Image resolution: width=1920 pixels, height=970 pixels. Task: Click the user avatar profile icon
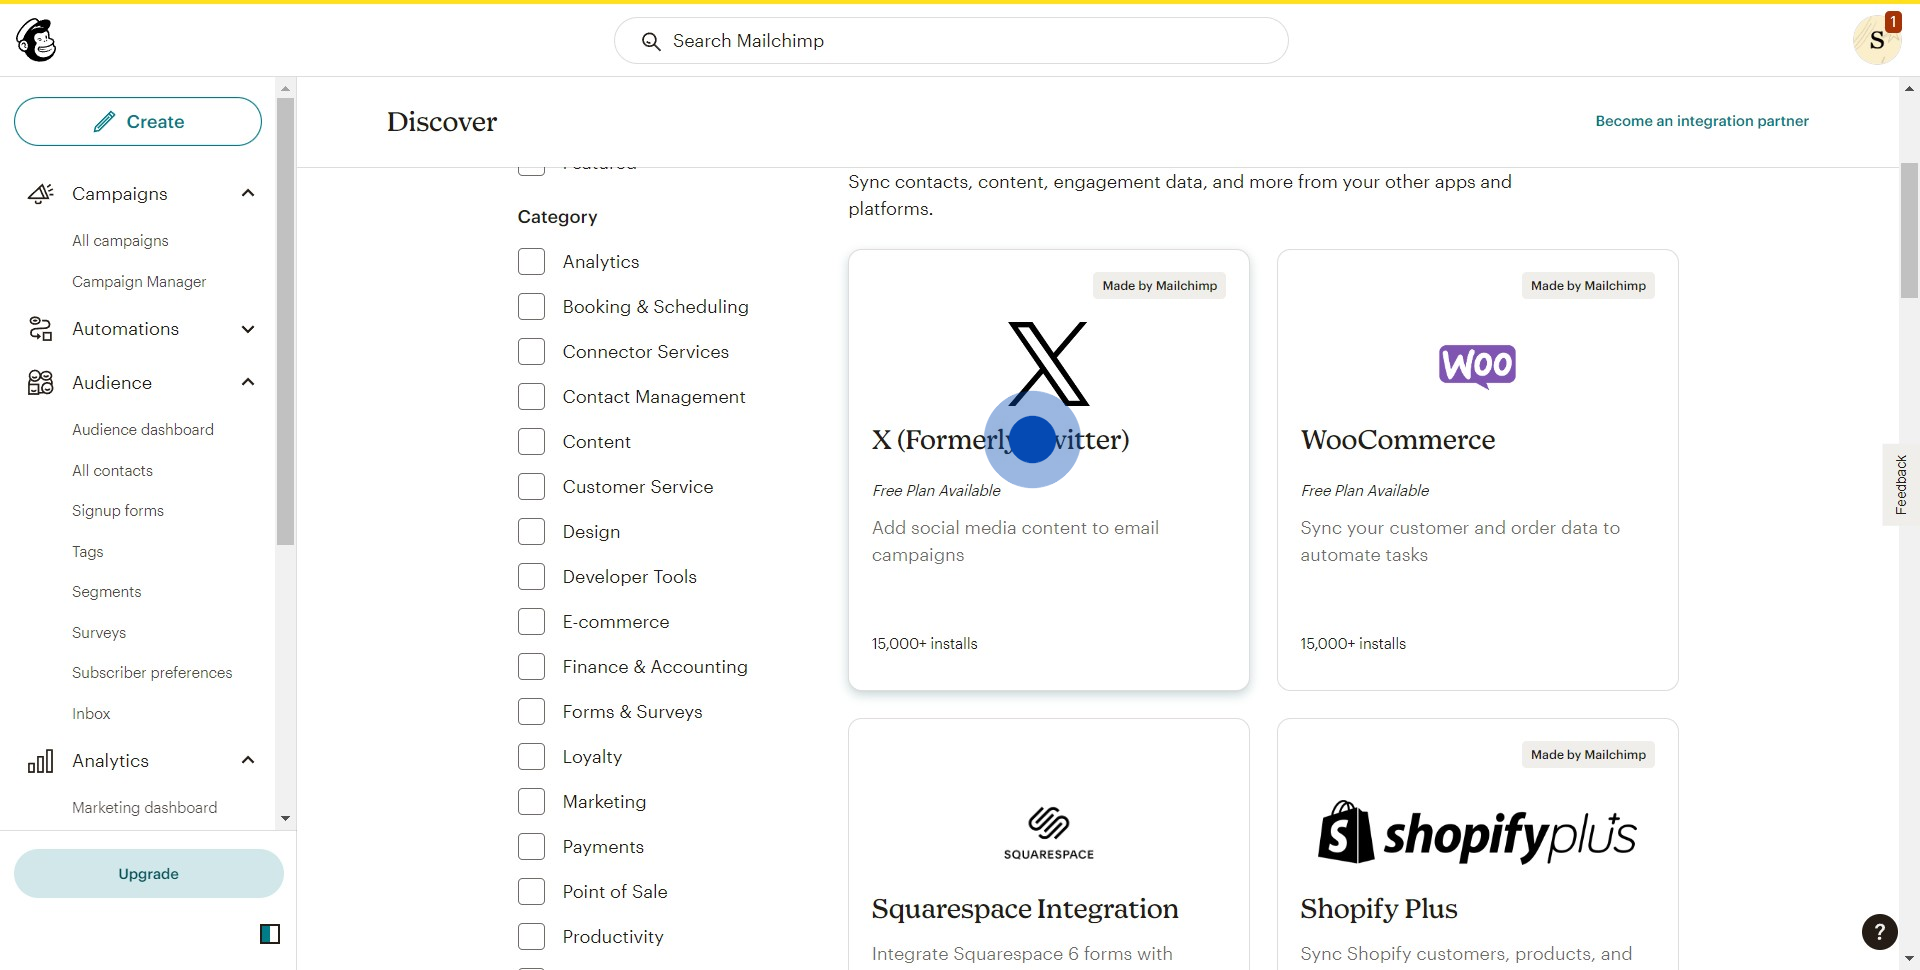click(x=1876, y=41)
